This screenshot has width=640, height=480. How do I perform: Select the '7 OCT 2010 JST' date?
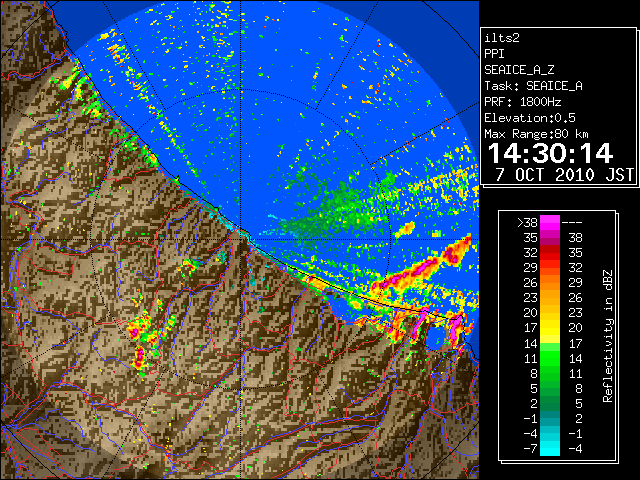point(565,175)
